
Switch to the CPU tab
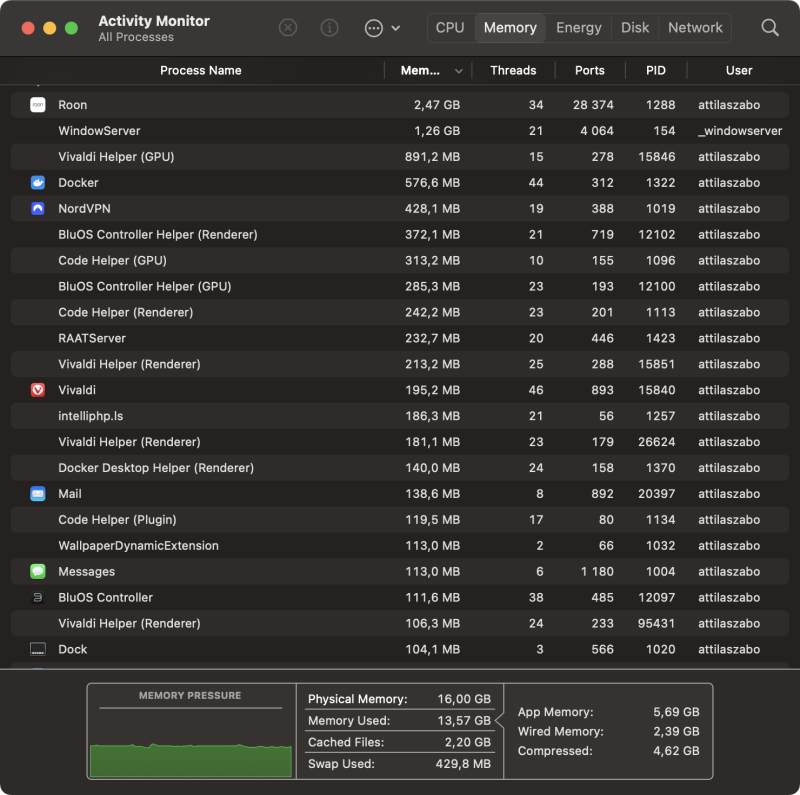[450, 28]
